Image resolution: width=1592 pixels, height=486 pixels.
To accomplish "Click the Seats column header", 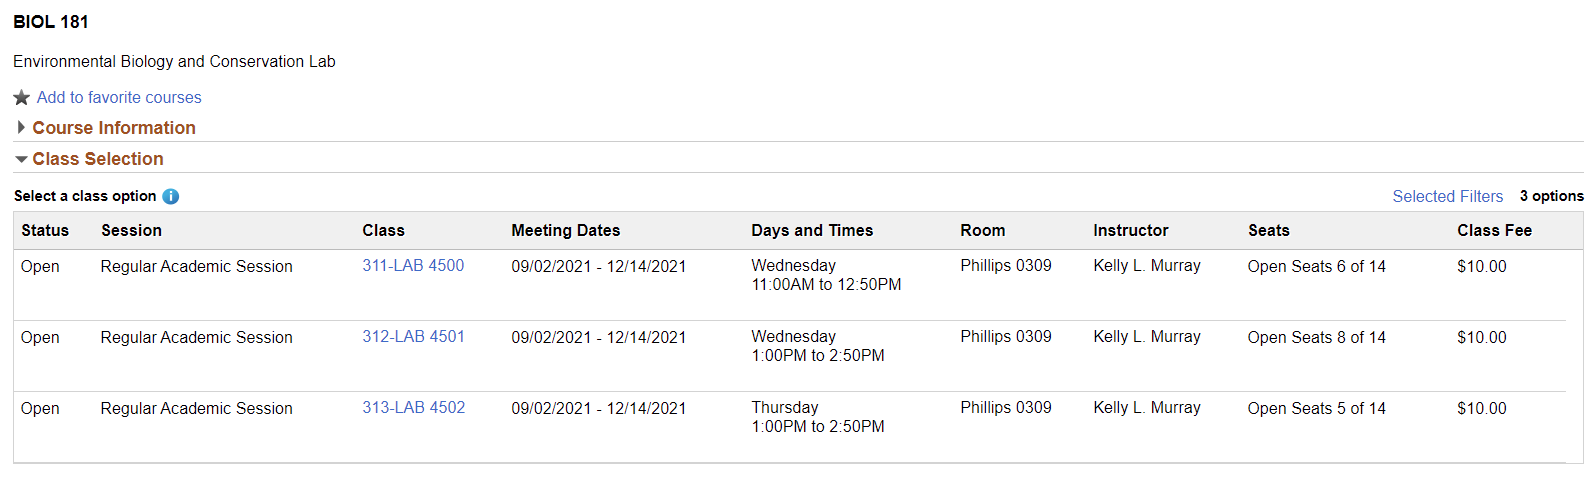I will [1268, 230].
